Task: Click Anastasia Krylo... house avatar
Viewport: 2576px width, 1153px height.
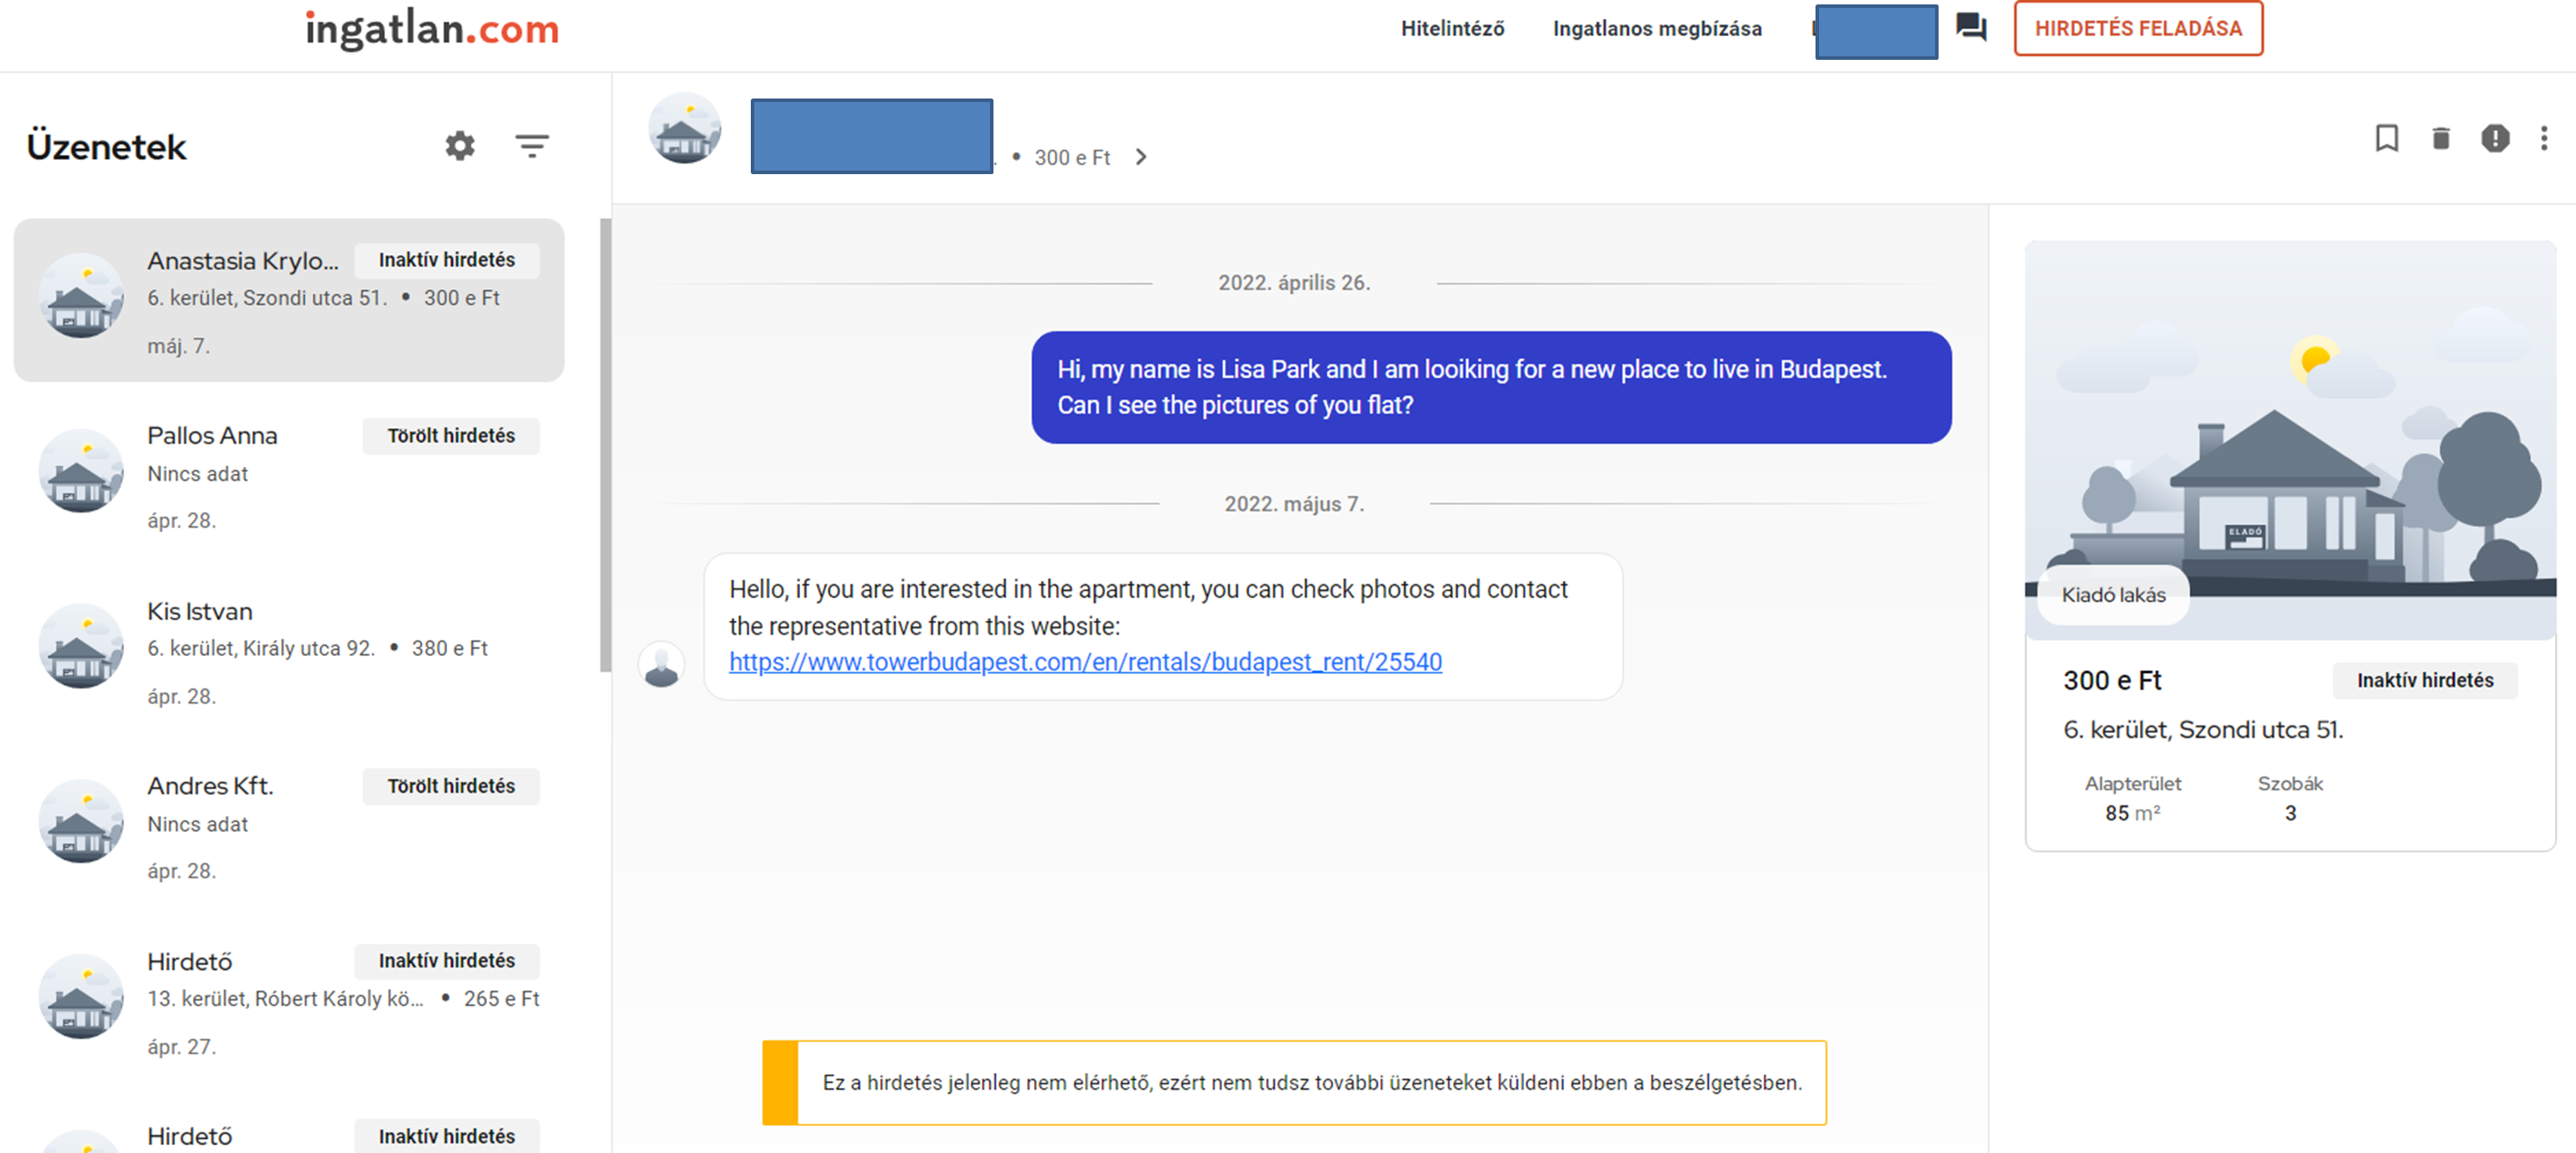Action: (x=81, y=296)
